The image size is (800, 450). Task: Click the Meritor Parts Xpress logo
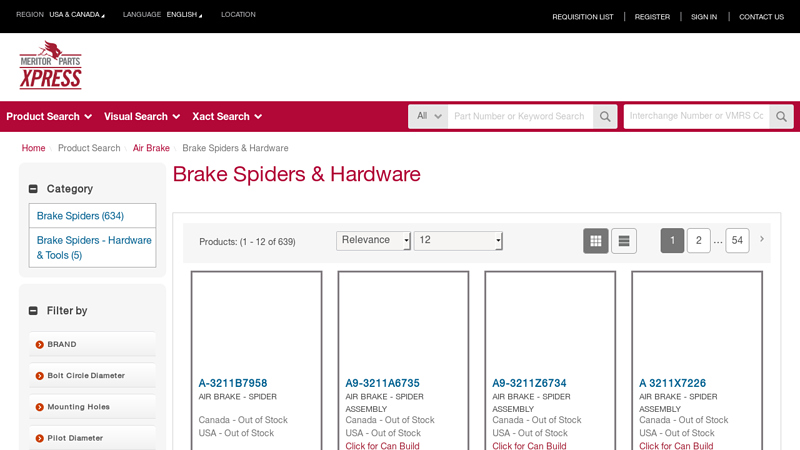pos(51,65)
